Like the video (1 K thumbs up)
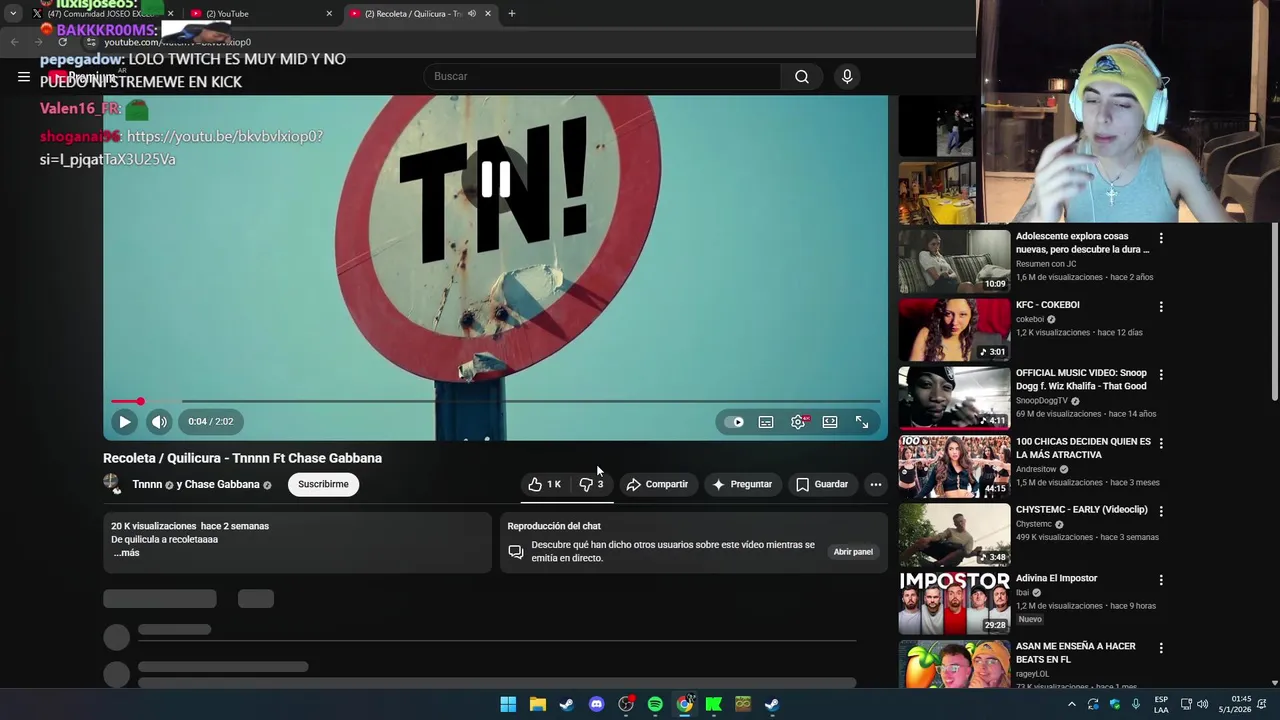 coord(544,484)
